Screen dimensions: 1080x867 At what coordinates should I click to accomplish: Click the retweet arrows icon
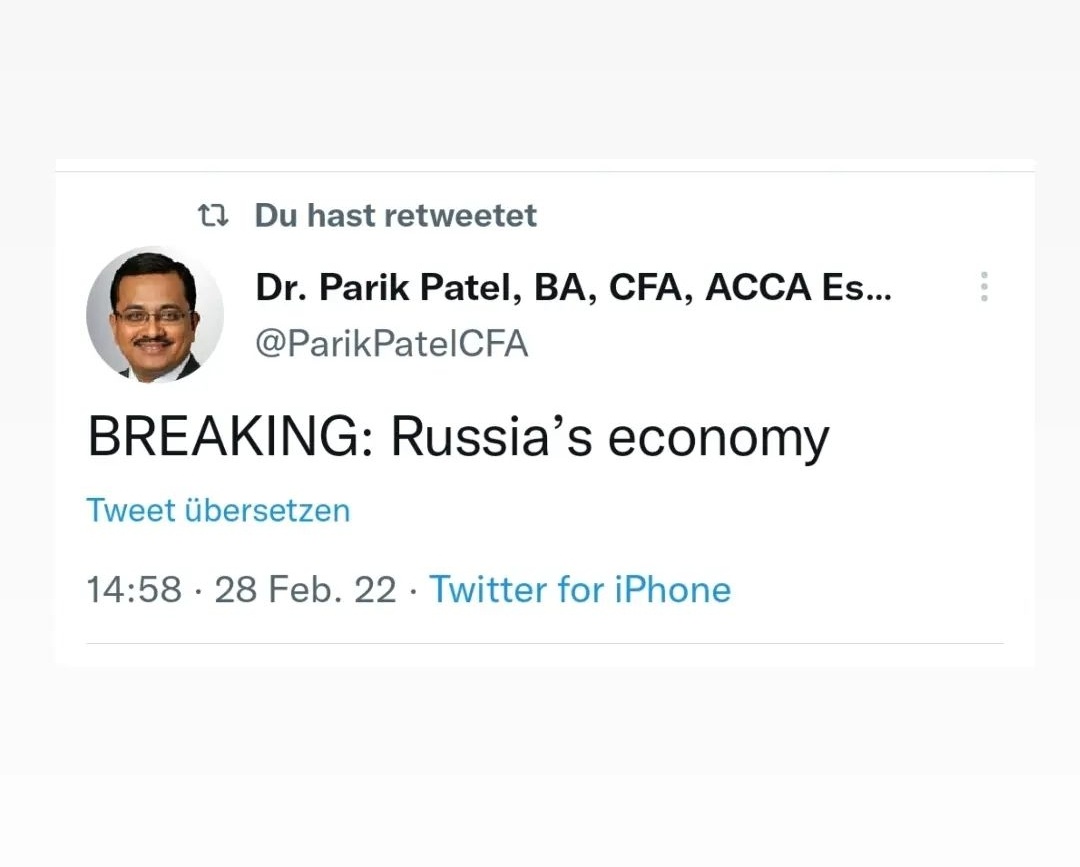coord(213,215)
